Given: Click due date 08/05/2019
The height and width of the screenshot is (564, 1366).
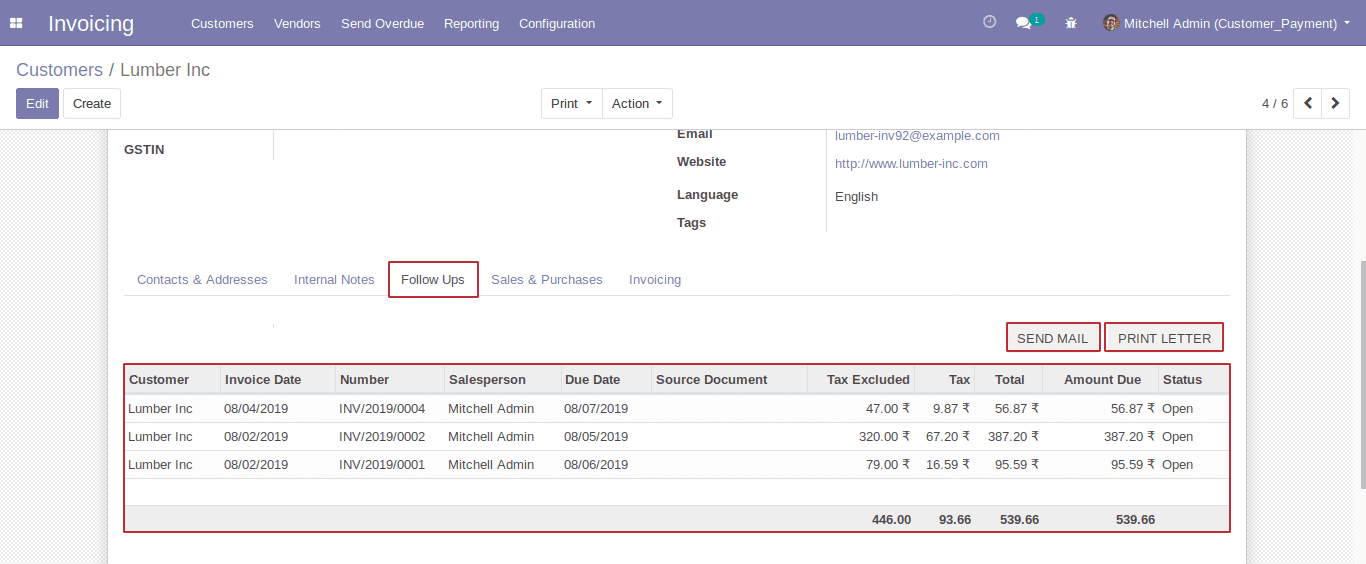Looking at the screenshot, I should coord(596,437).
